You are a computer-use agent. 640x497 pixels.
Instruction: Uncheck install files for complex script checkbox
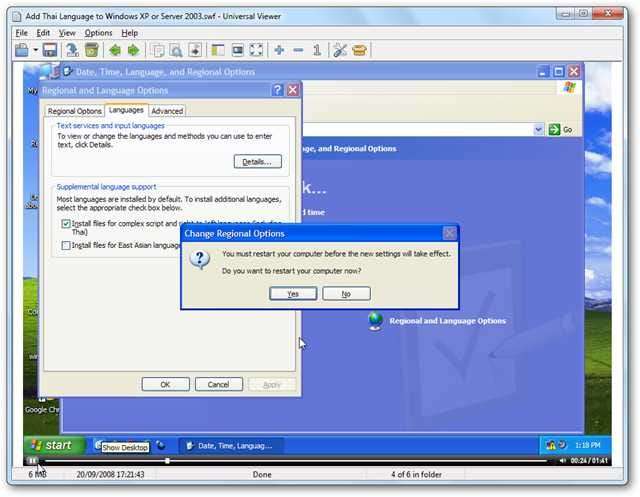point(66,224)
